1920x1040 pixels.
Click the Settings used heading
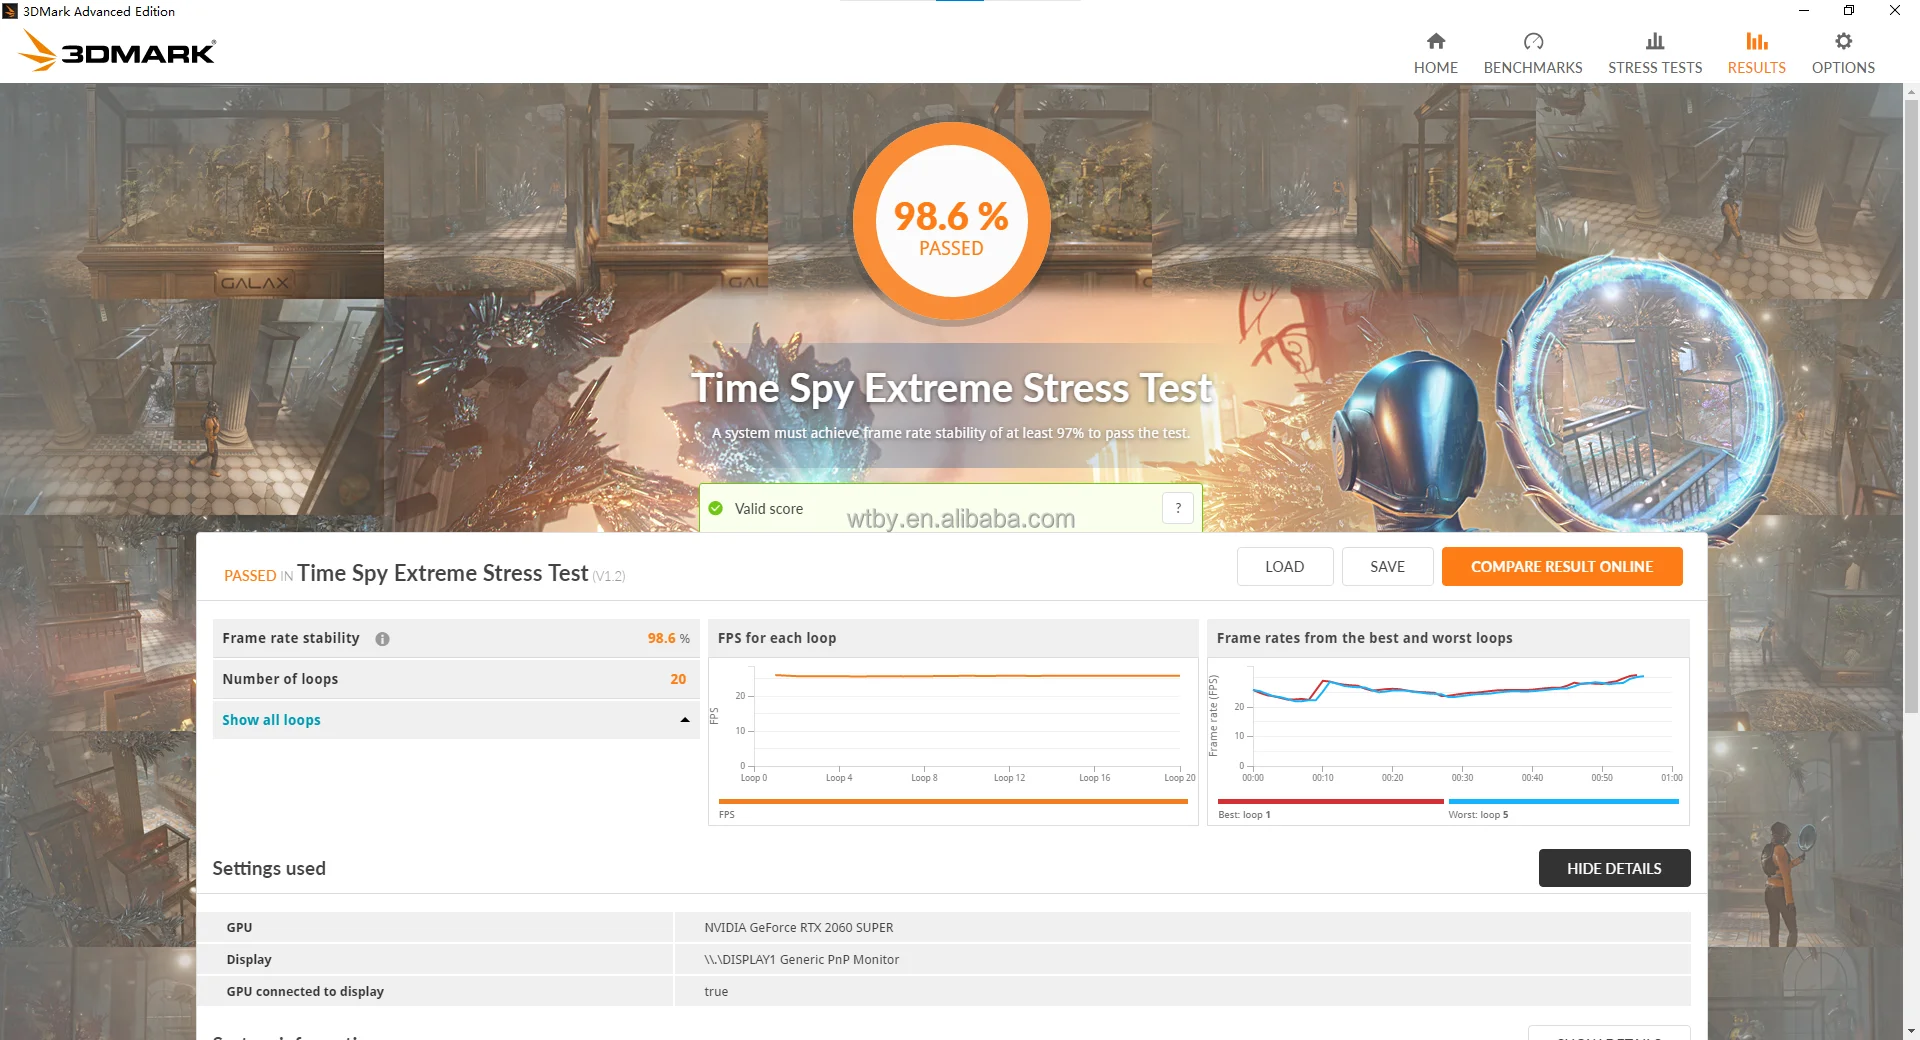click(269, 868)
